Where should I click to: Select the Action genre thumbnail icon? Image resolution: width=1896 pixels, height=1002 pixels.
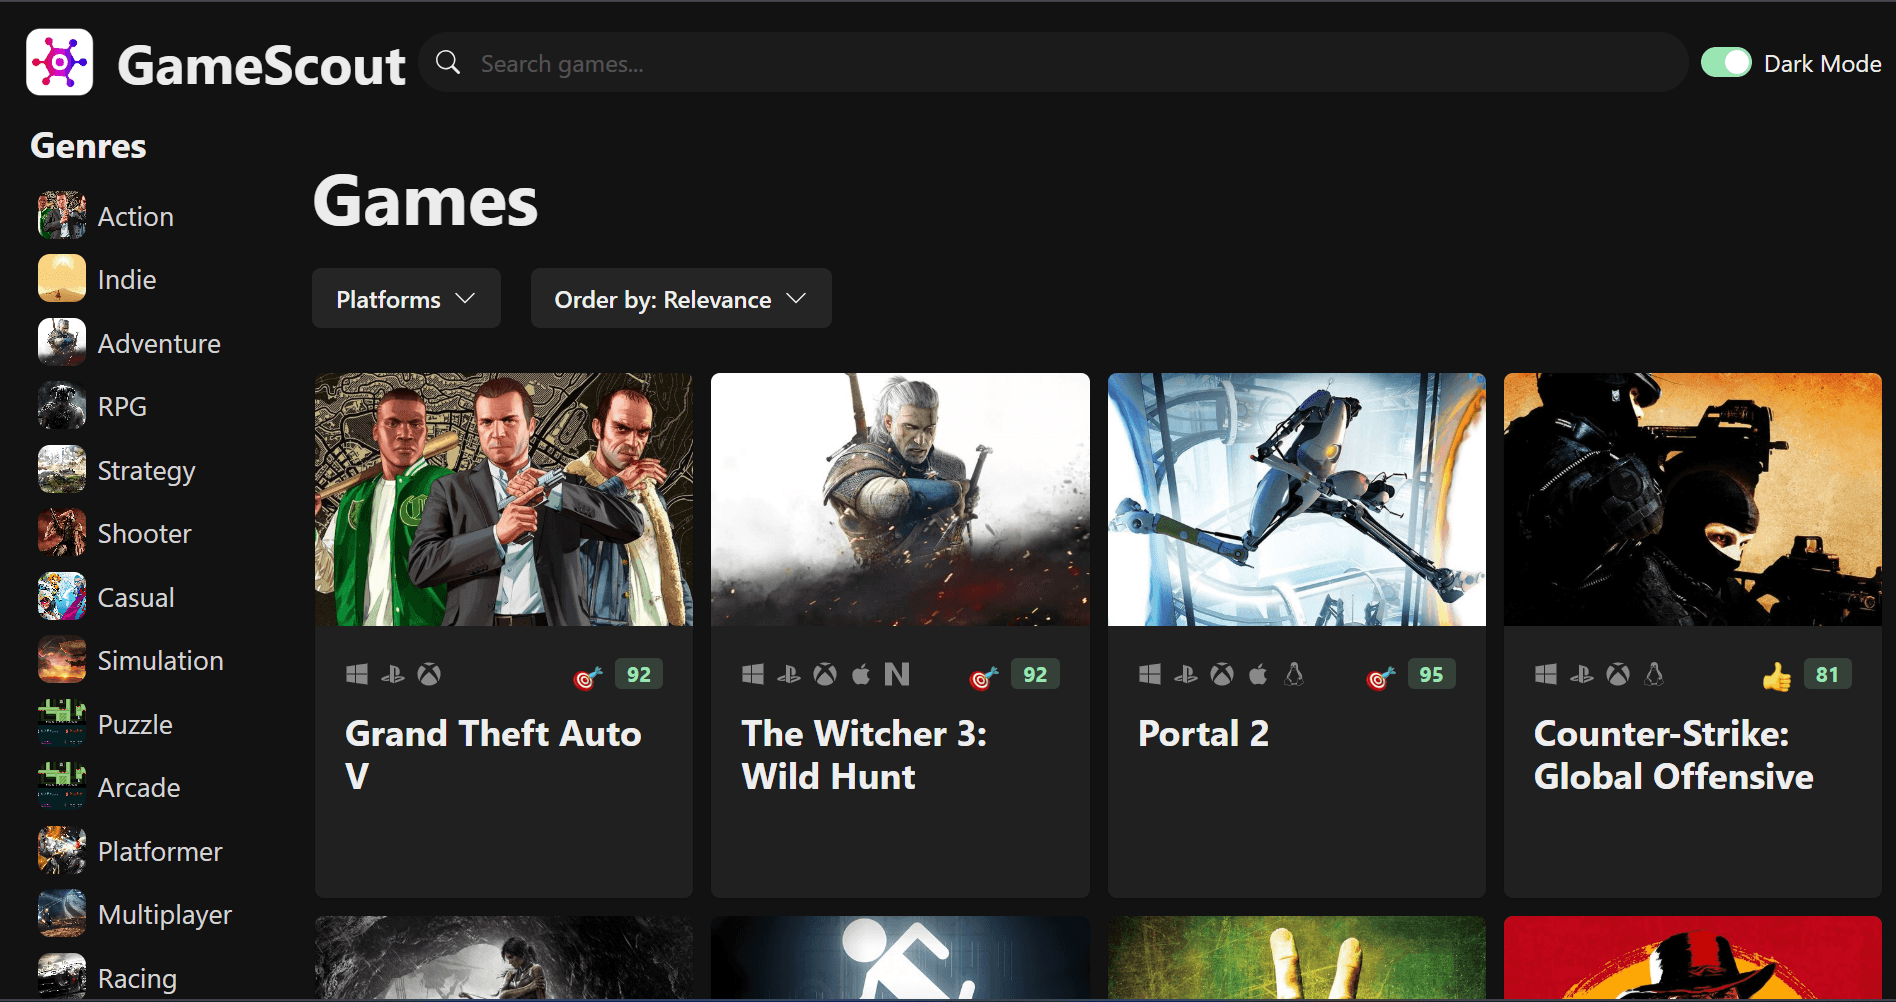pyautogui.click(x=62, y=216)
